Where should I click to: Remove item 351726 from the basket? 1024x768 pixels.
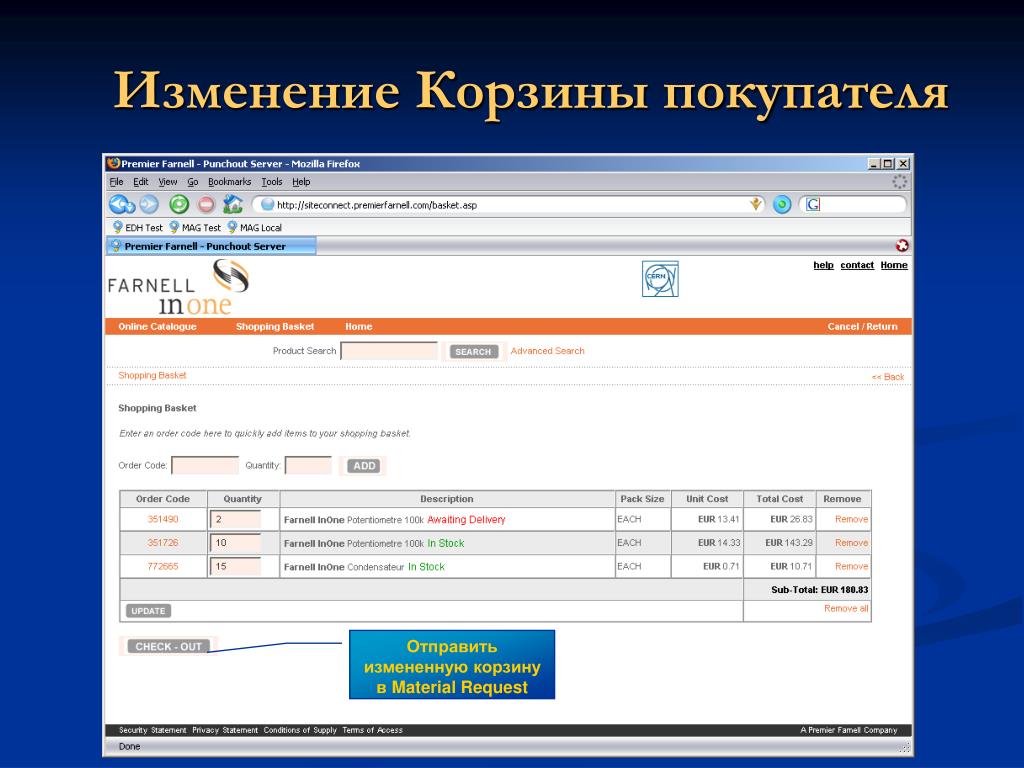tap(852, 543)
